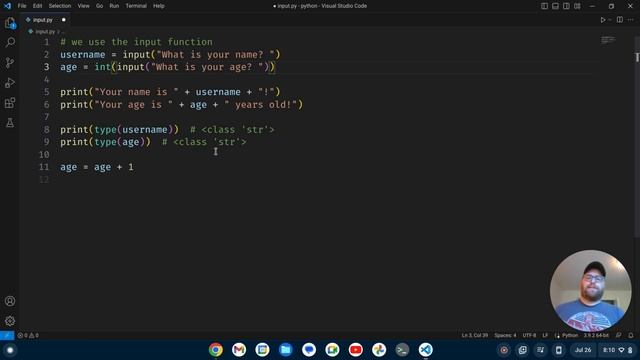The width and height of the screenshot is (640, 360).
Task: Open the Extensions view
Action: pos(10,102)
